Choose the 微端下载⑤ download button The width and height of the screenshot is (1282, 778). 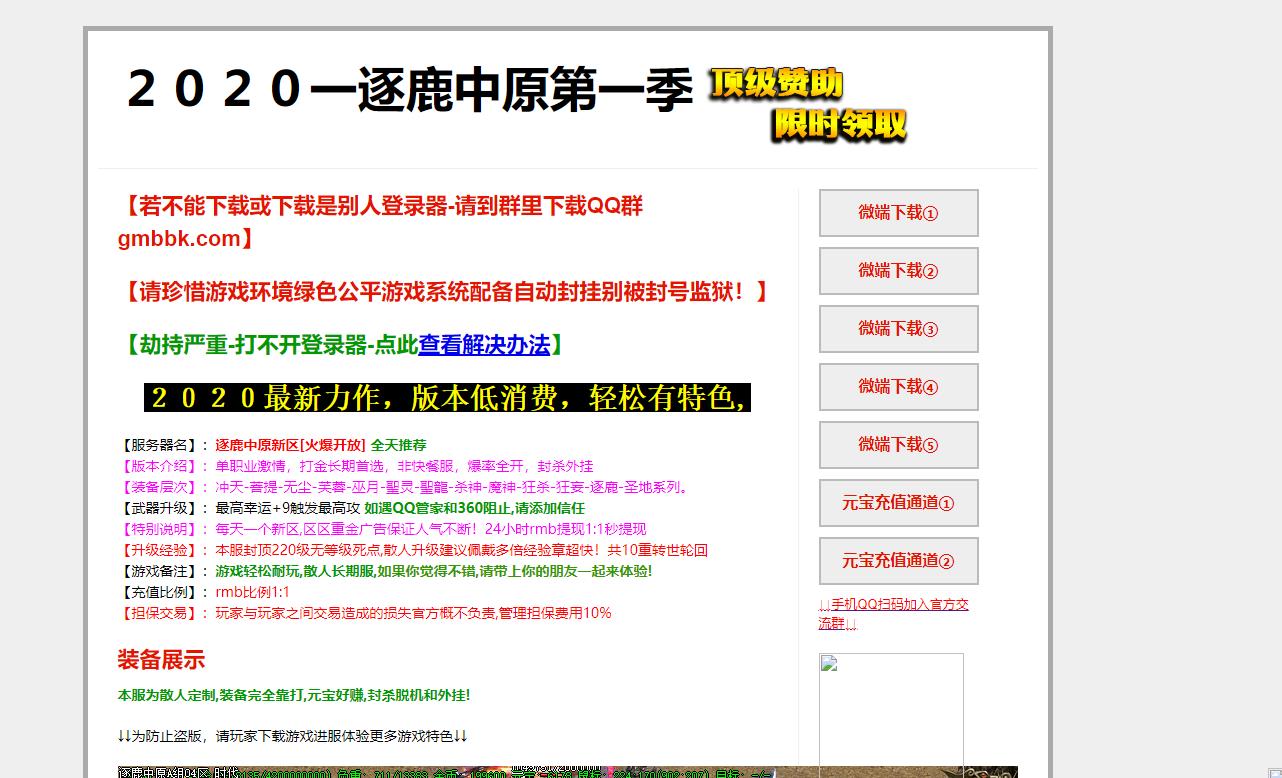[898, 445]
